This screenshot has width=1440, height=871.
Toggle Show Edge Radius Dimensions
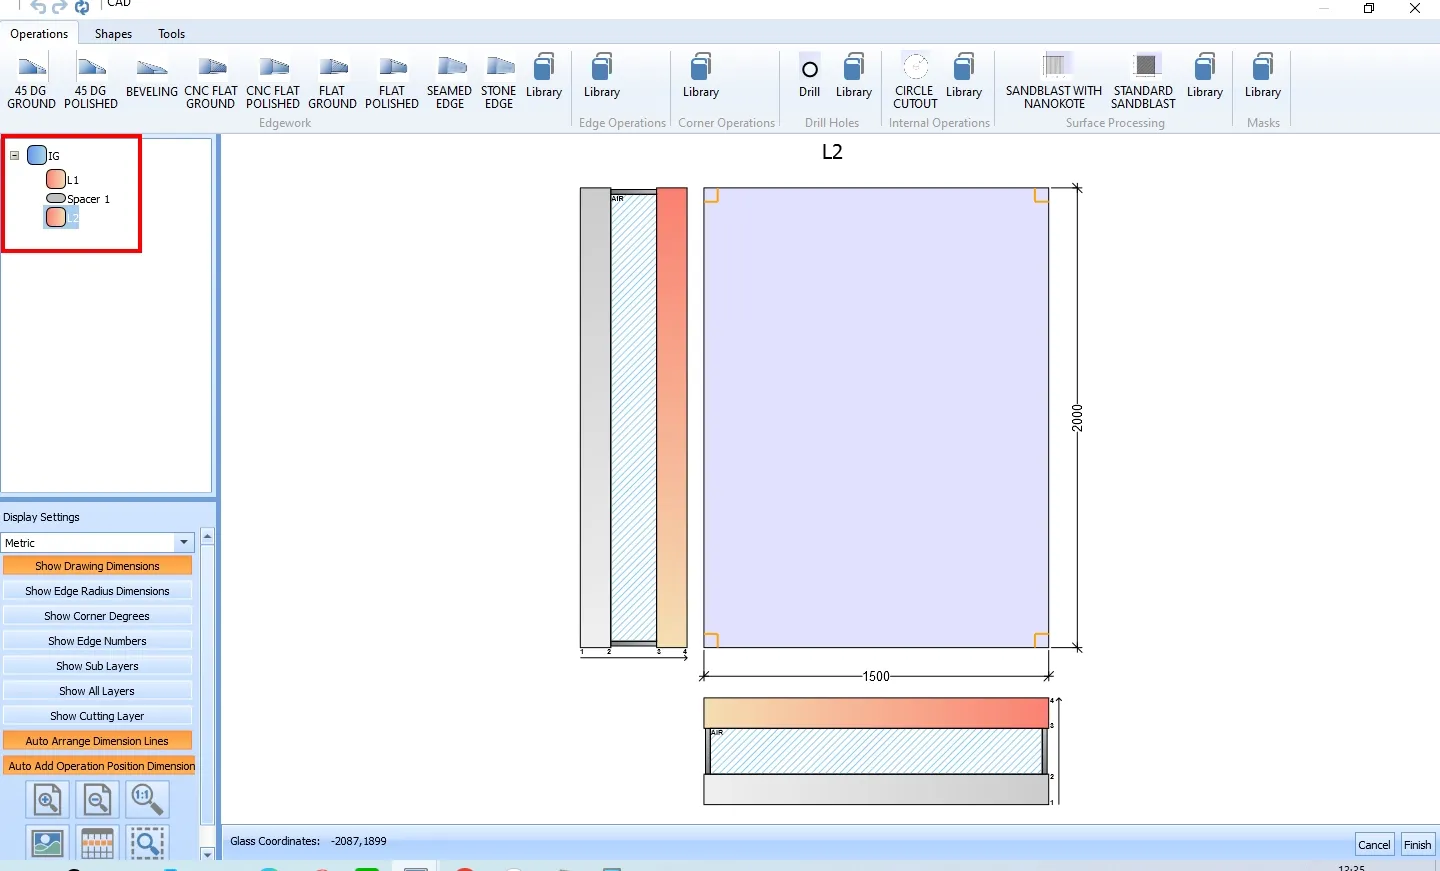pyautogui.click(x=97, y=591)
